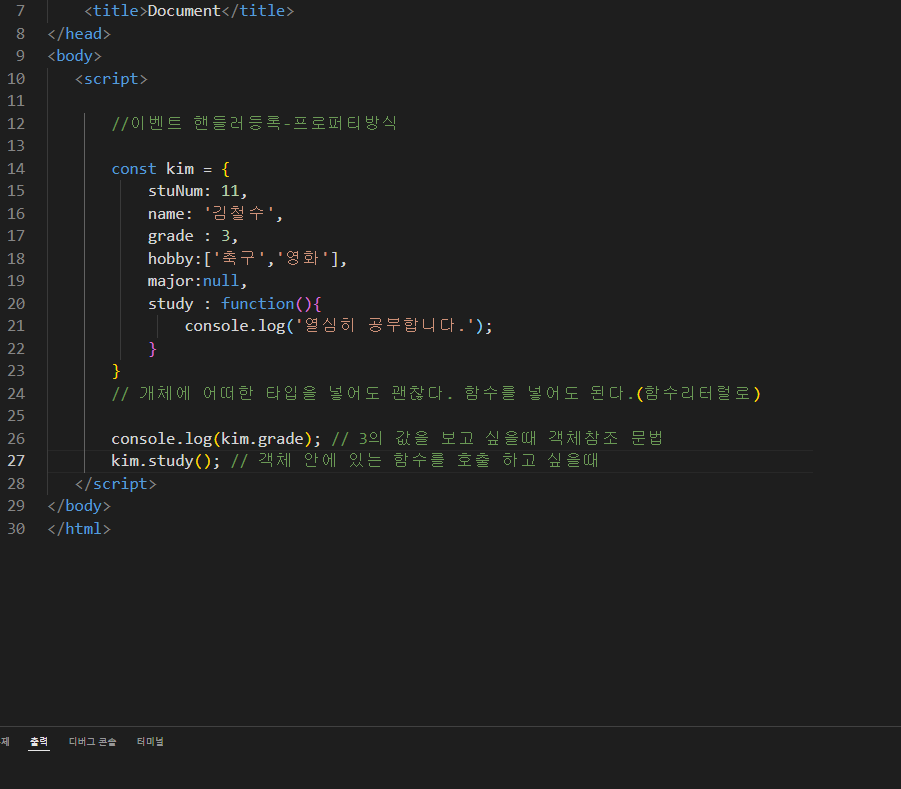Click the major property name
This screenshot has width=901, height=789.
coord(171,281)
